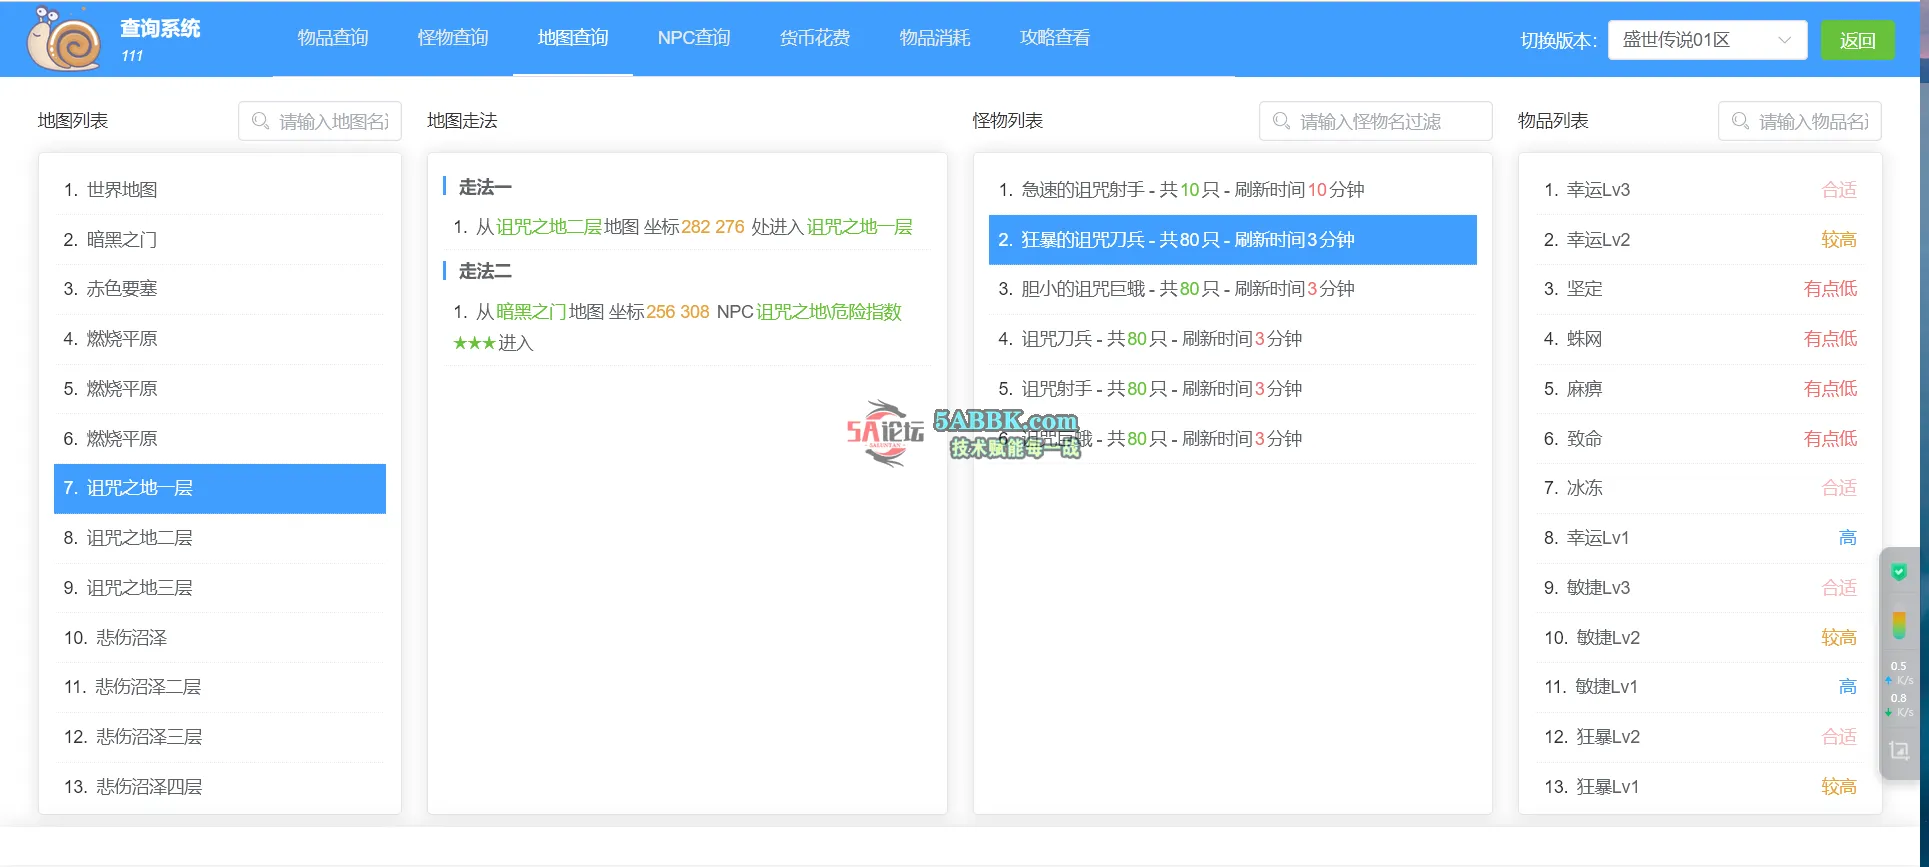This screenshot has width=1929, height=867.
Task: Focus the map name filter input
Action: pos(320,121)
